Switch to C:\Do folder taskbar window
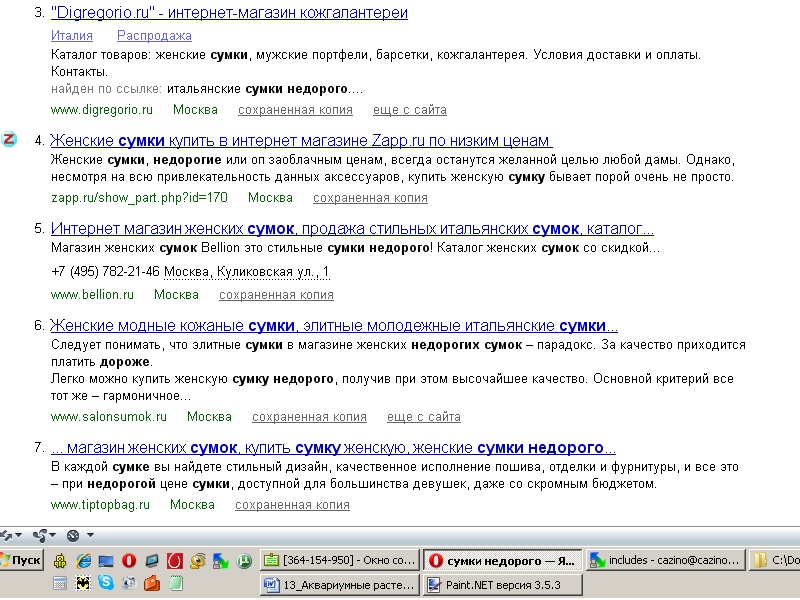The width and height of the screenshot is (800, 600). coord(774,560)
